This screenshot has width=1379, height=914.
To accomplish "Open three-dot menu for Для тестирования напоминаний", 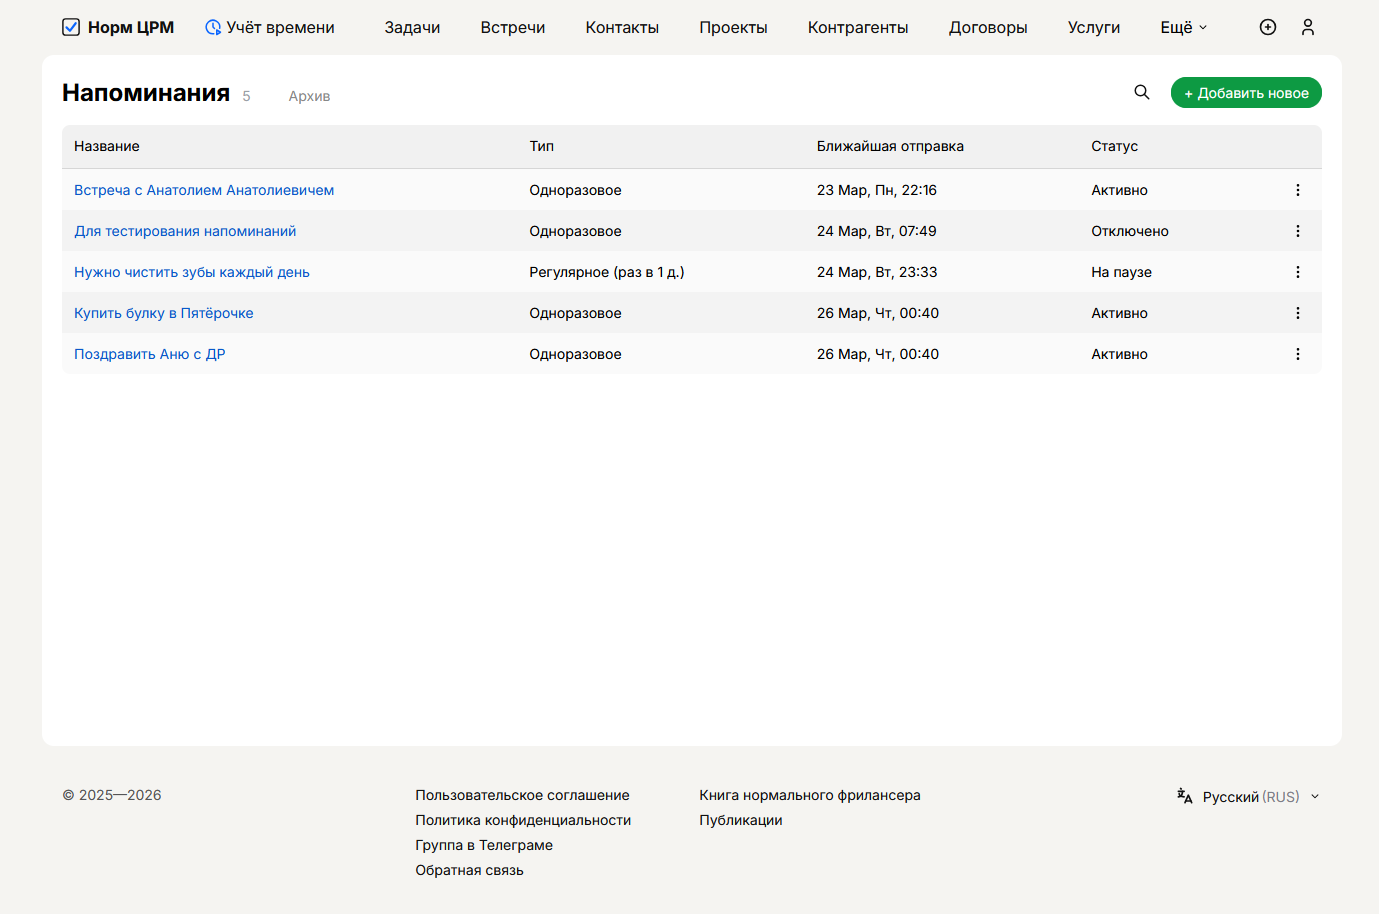I will pos(1298,231).
